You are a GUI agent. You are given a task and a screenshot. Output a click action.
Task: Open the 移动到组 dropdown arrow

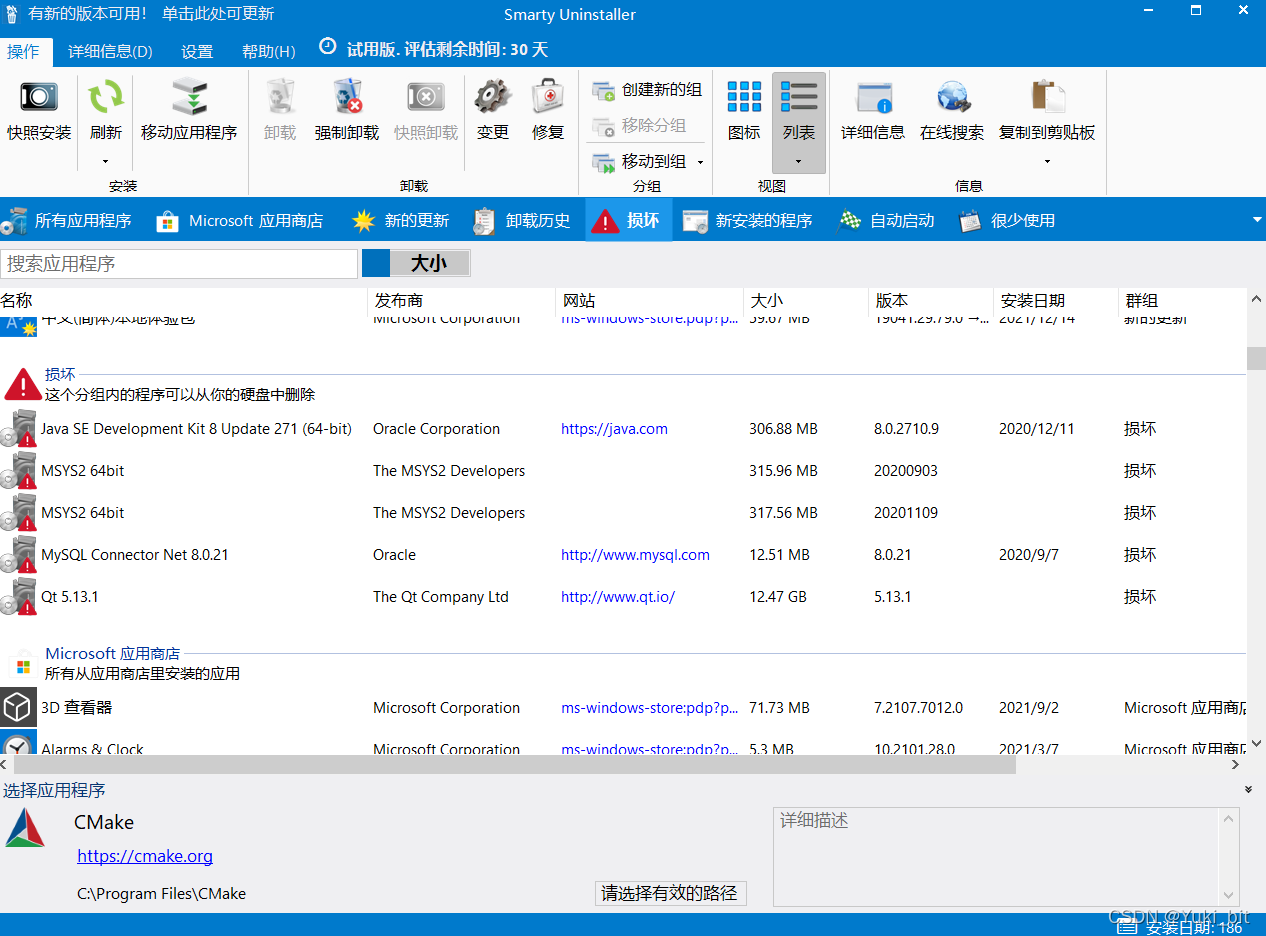tap(700, 162)
